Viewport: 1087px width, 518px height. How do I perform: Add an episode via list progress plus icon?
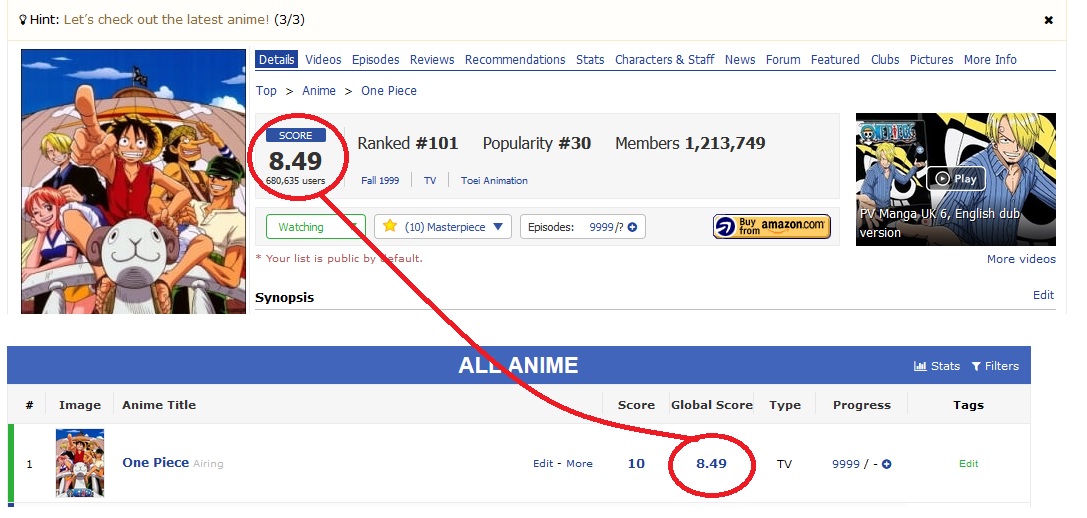[x=887, y=464]
